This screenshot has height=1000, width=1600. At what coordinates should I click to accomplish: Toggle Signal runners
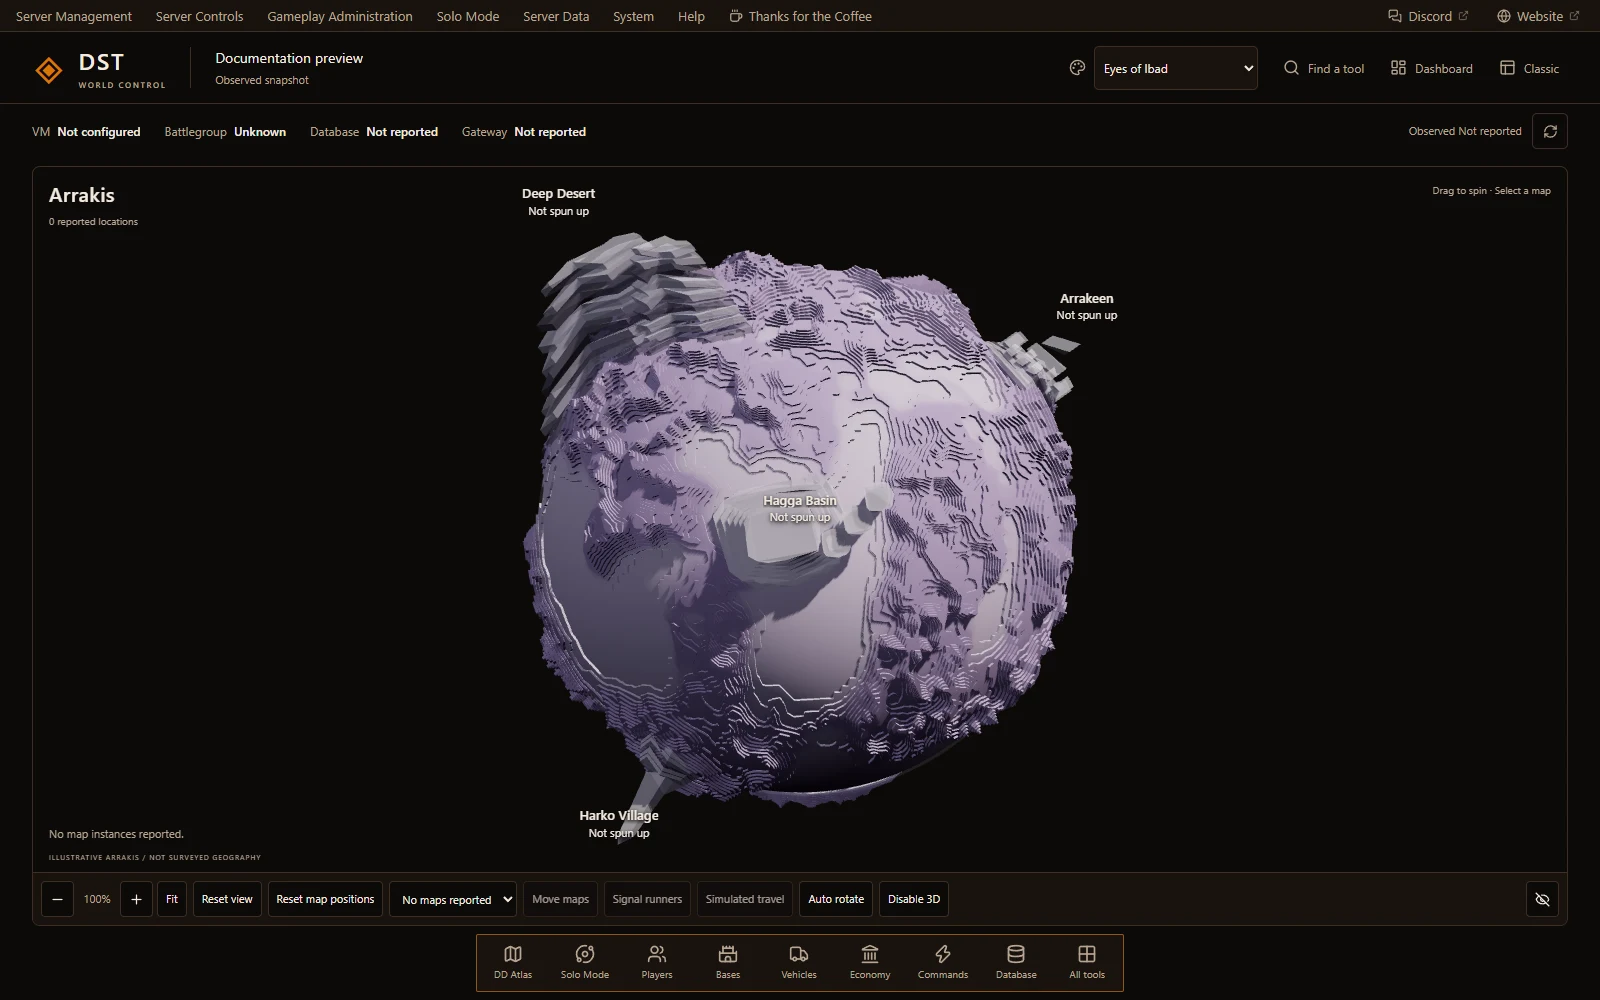pyautogui.click(x=647, y=899)
